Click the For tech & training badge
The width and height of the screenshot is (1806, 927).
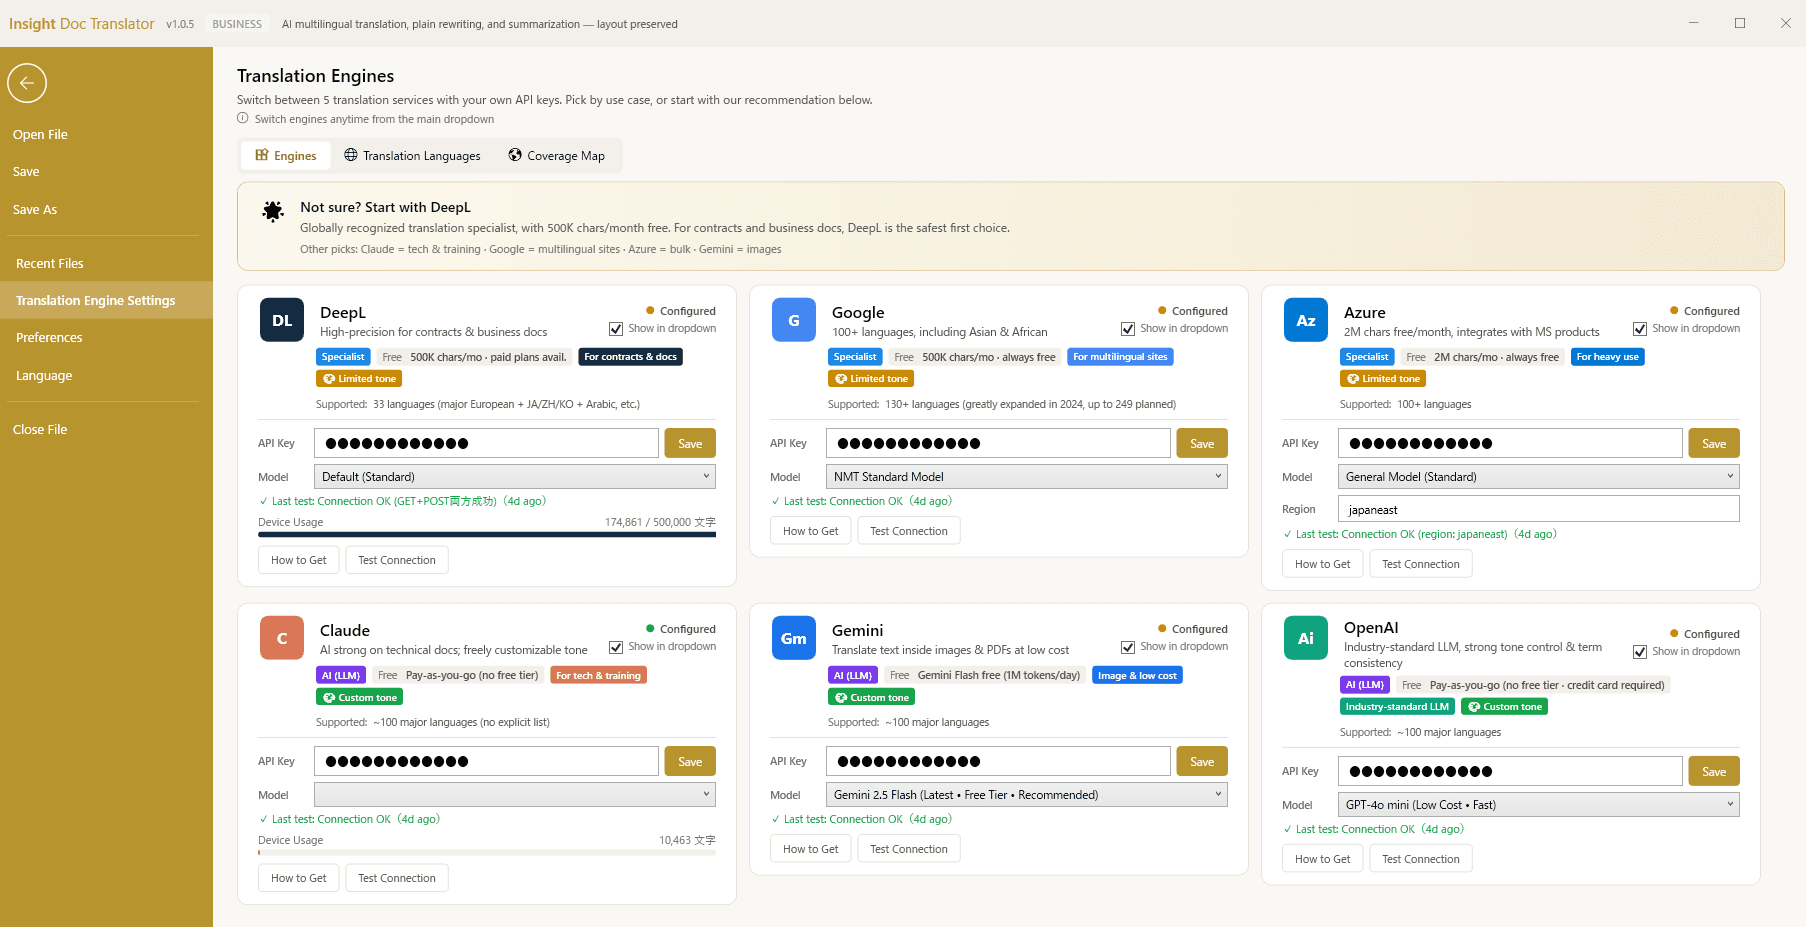(598, 675)
